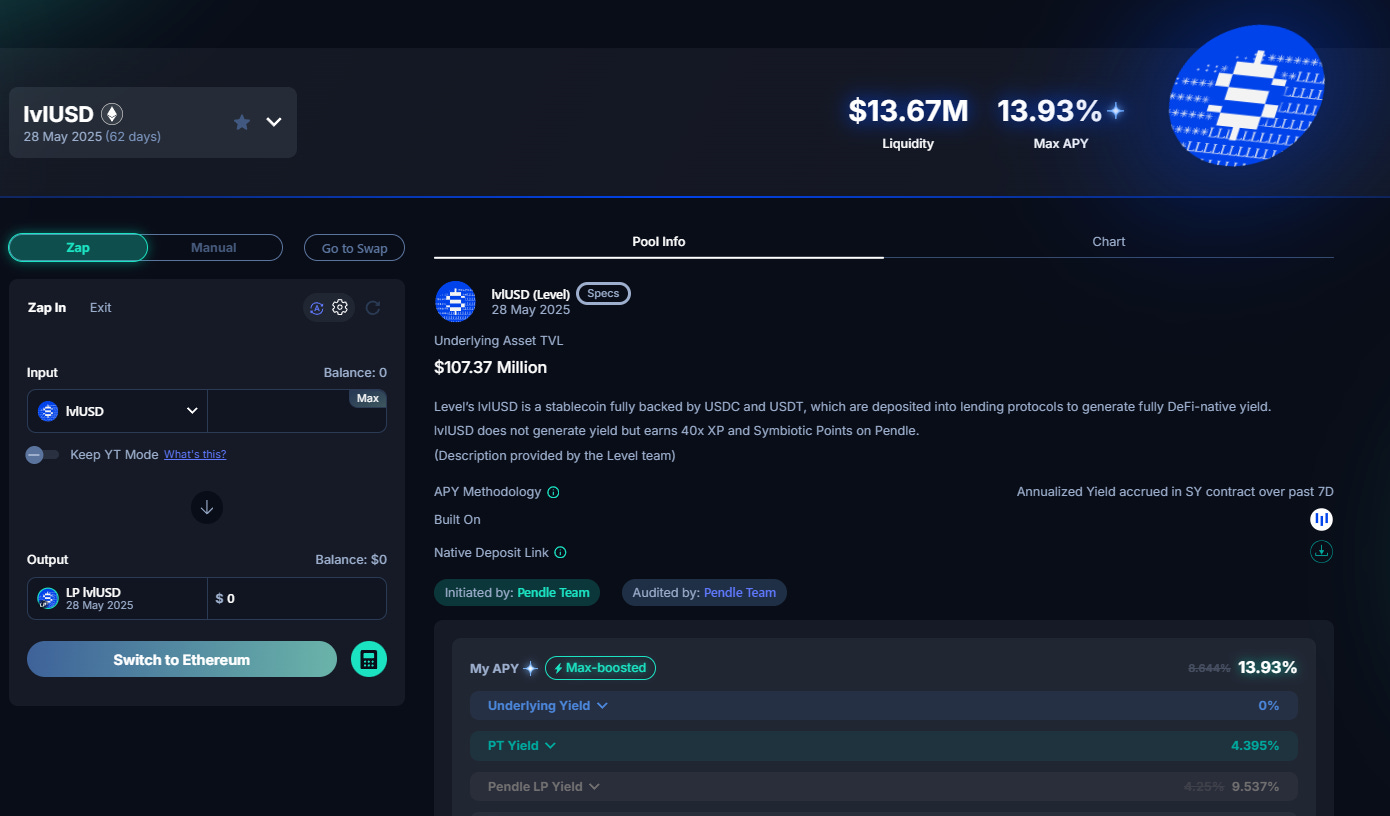Show Native Deposit Link info icon
This screenshot has height=816, width=1390.
[560, 552]
